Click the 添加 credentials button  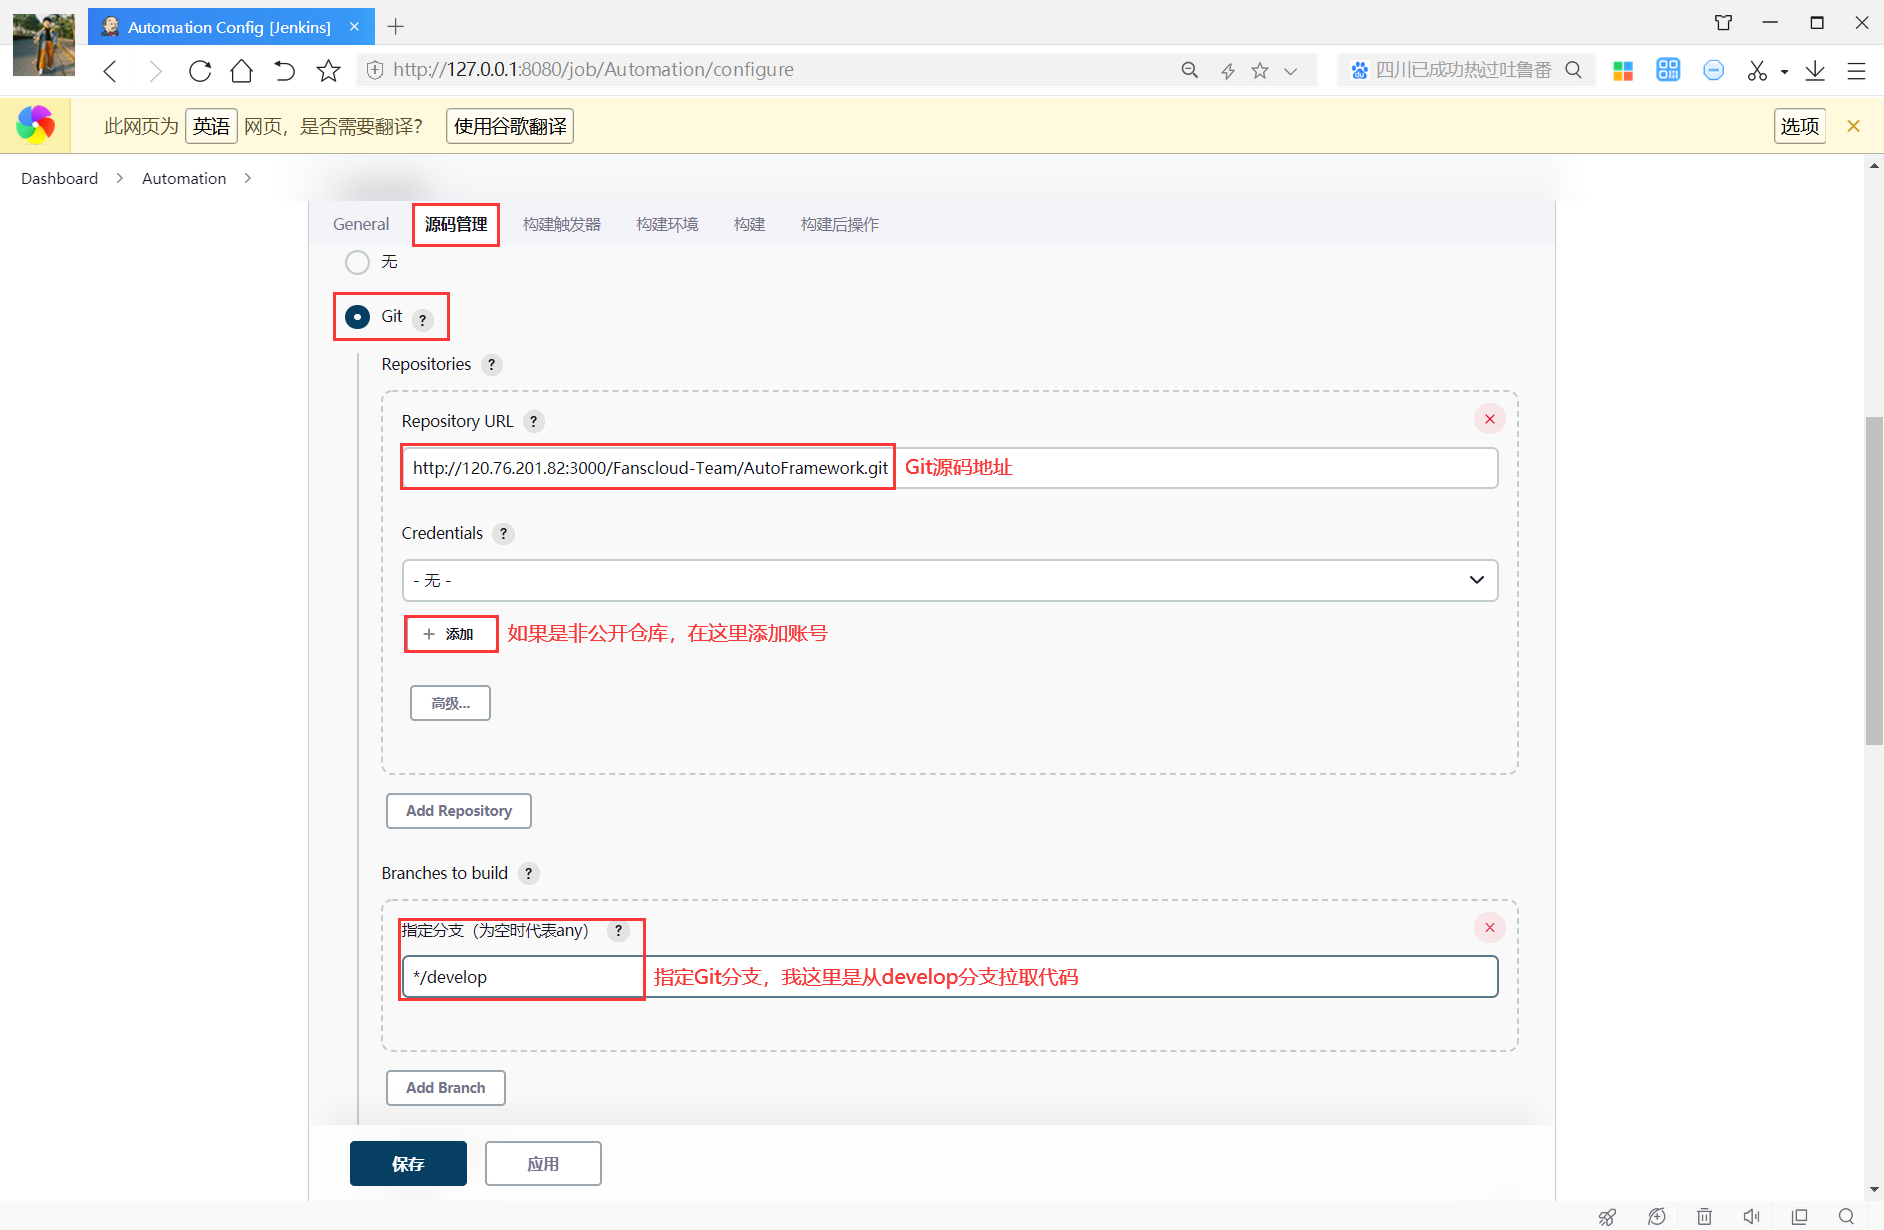[x=451, y=634]
